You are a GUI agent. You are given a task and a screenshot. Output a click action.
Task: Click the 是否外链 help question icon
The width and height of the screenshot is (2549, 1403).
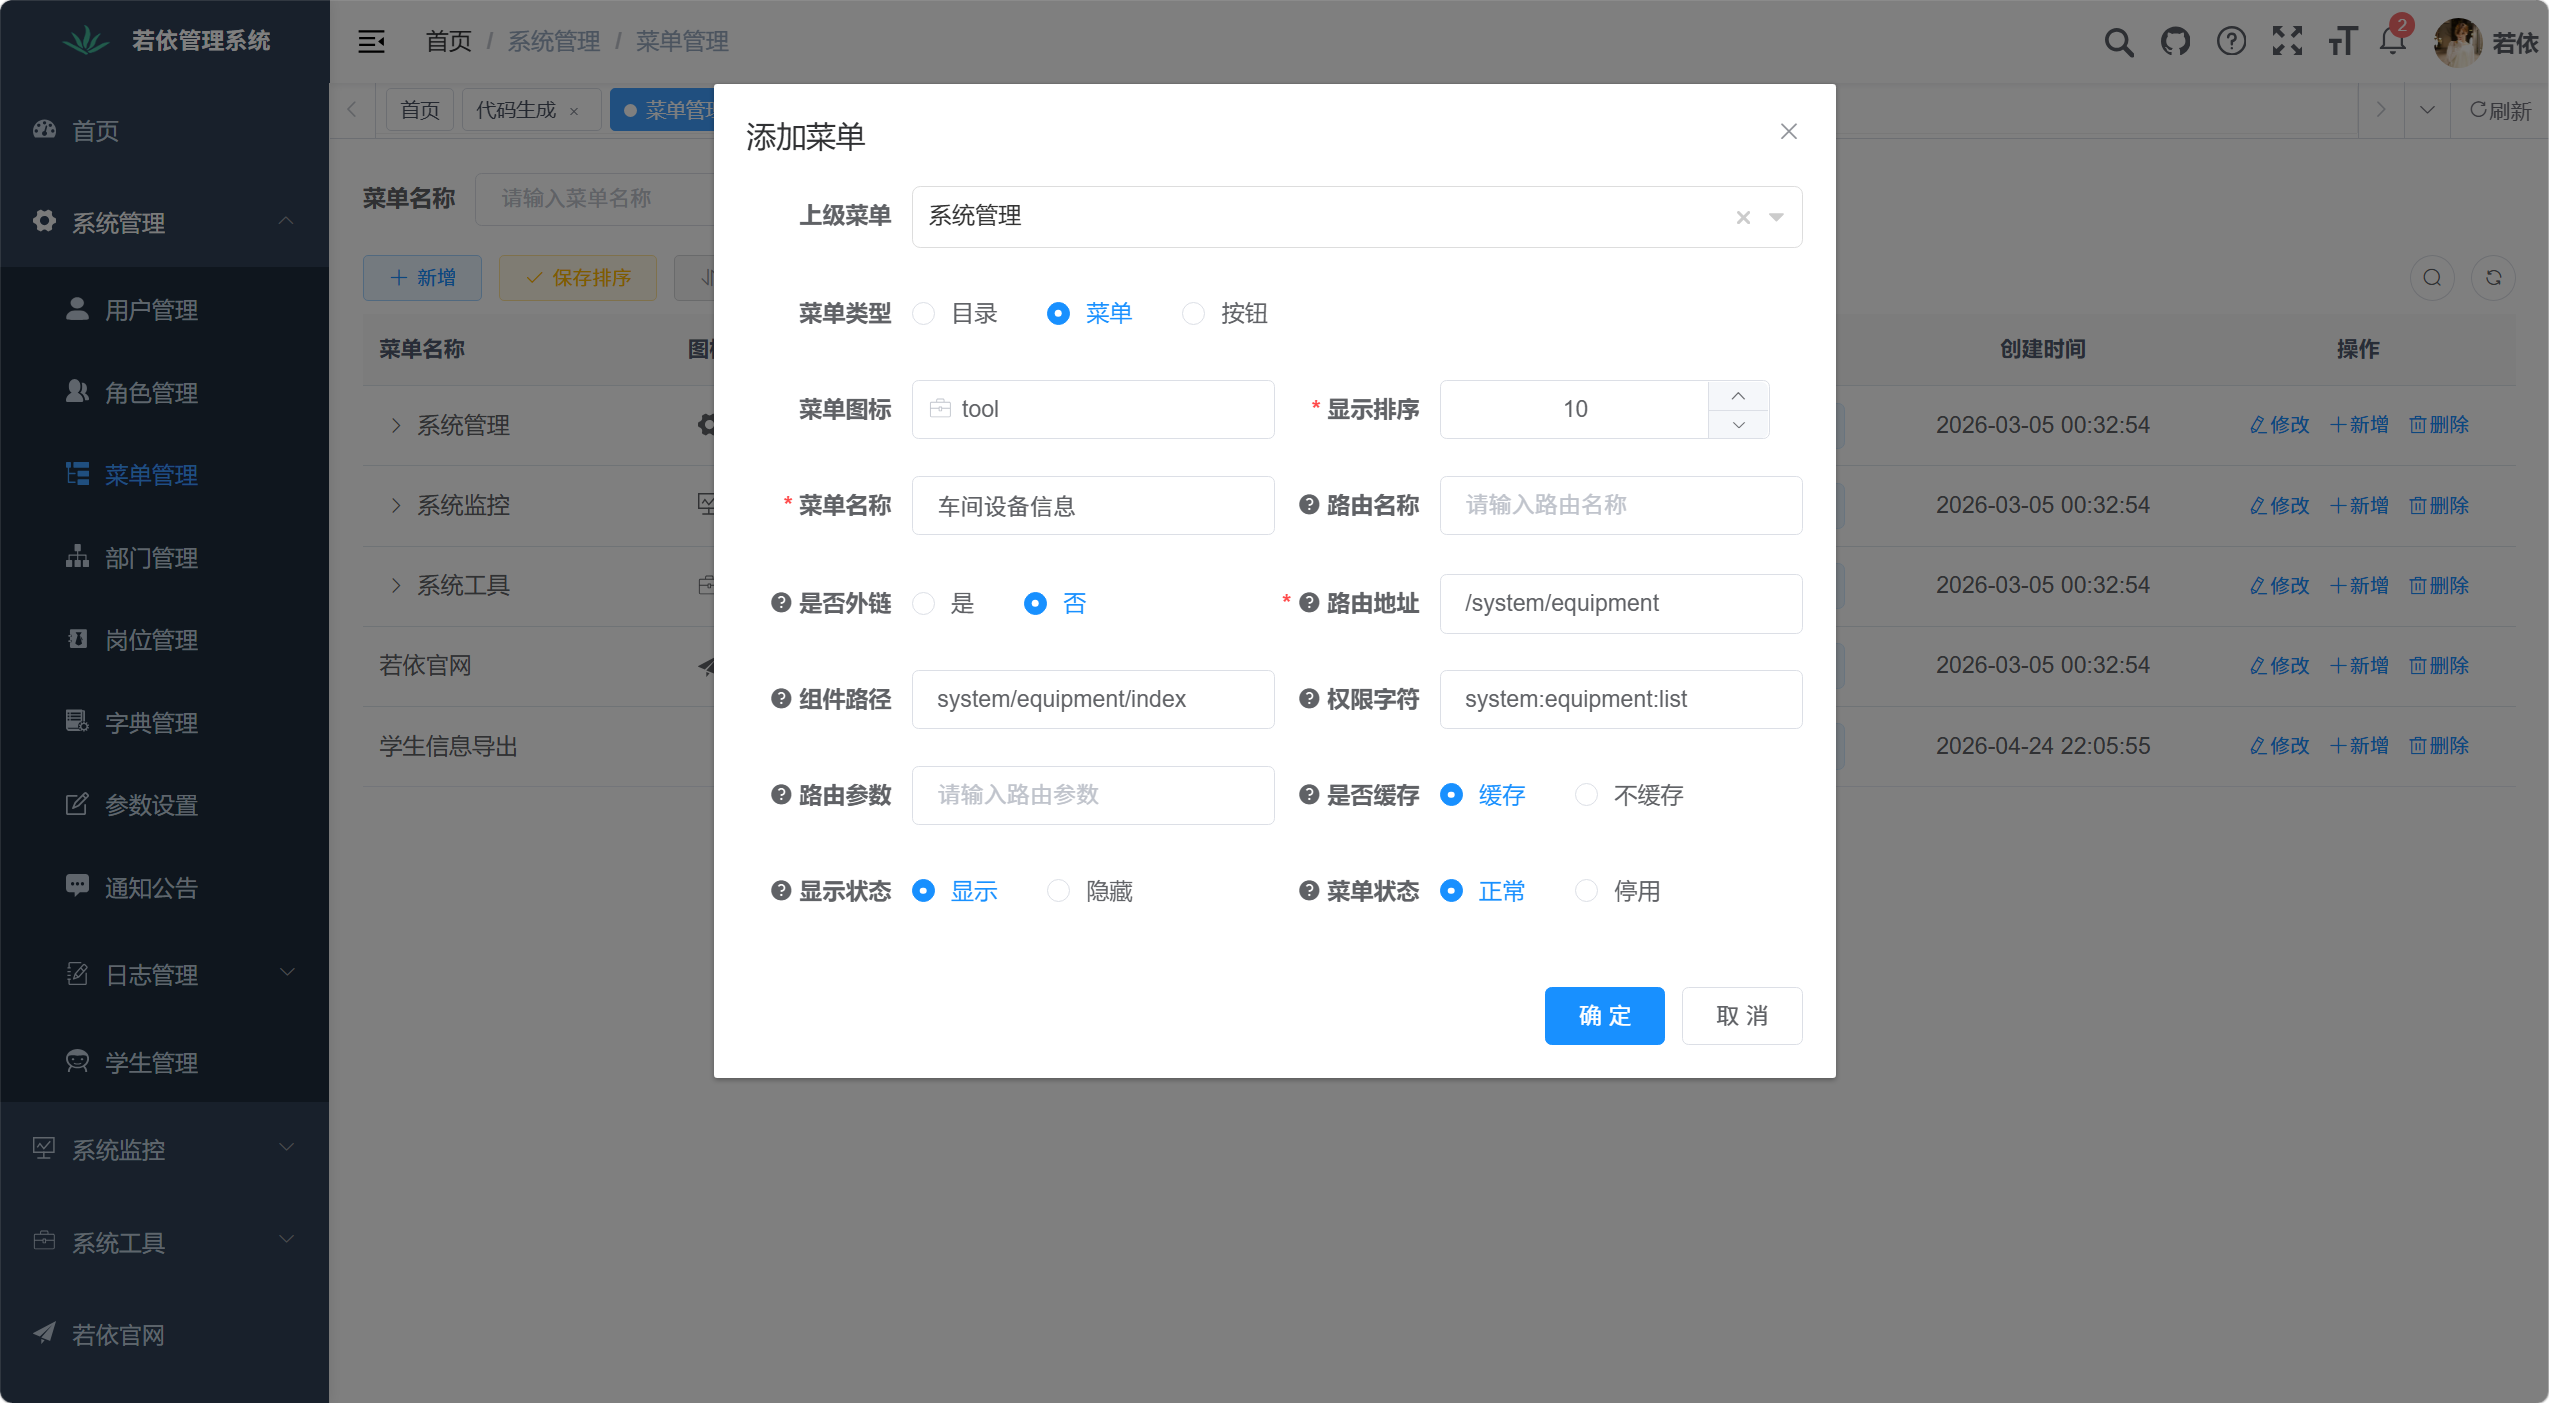[781, 603]
